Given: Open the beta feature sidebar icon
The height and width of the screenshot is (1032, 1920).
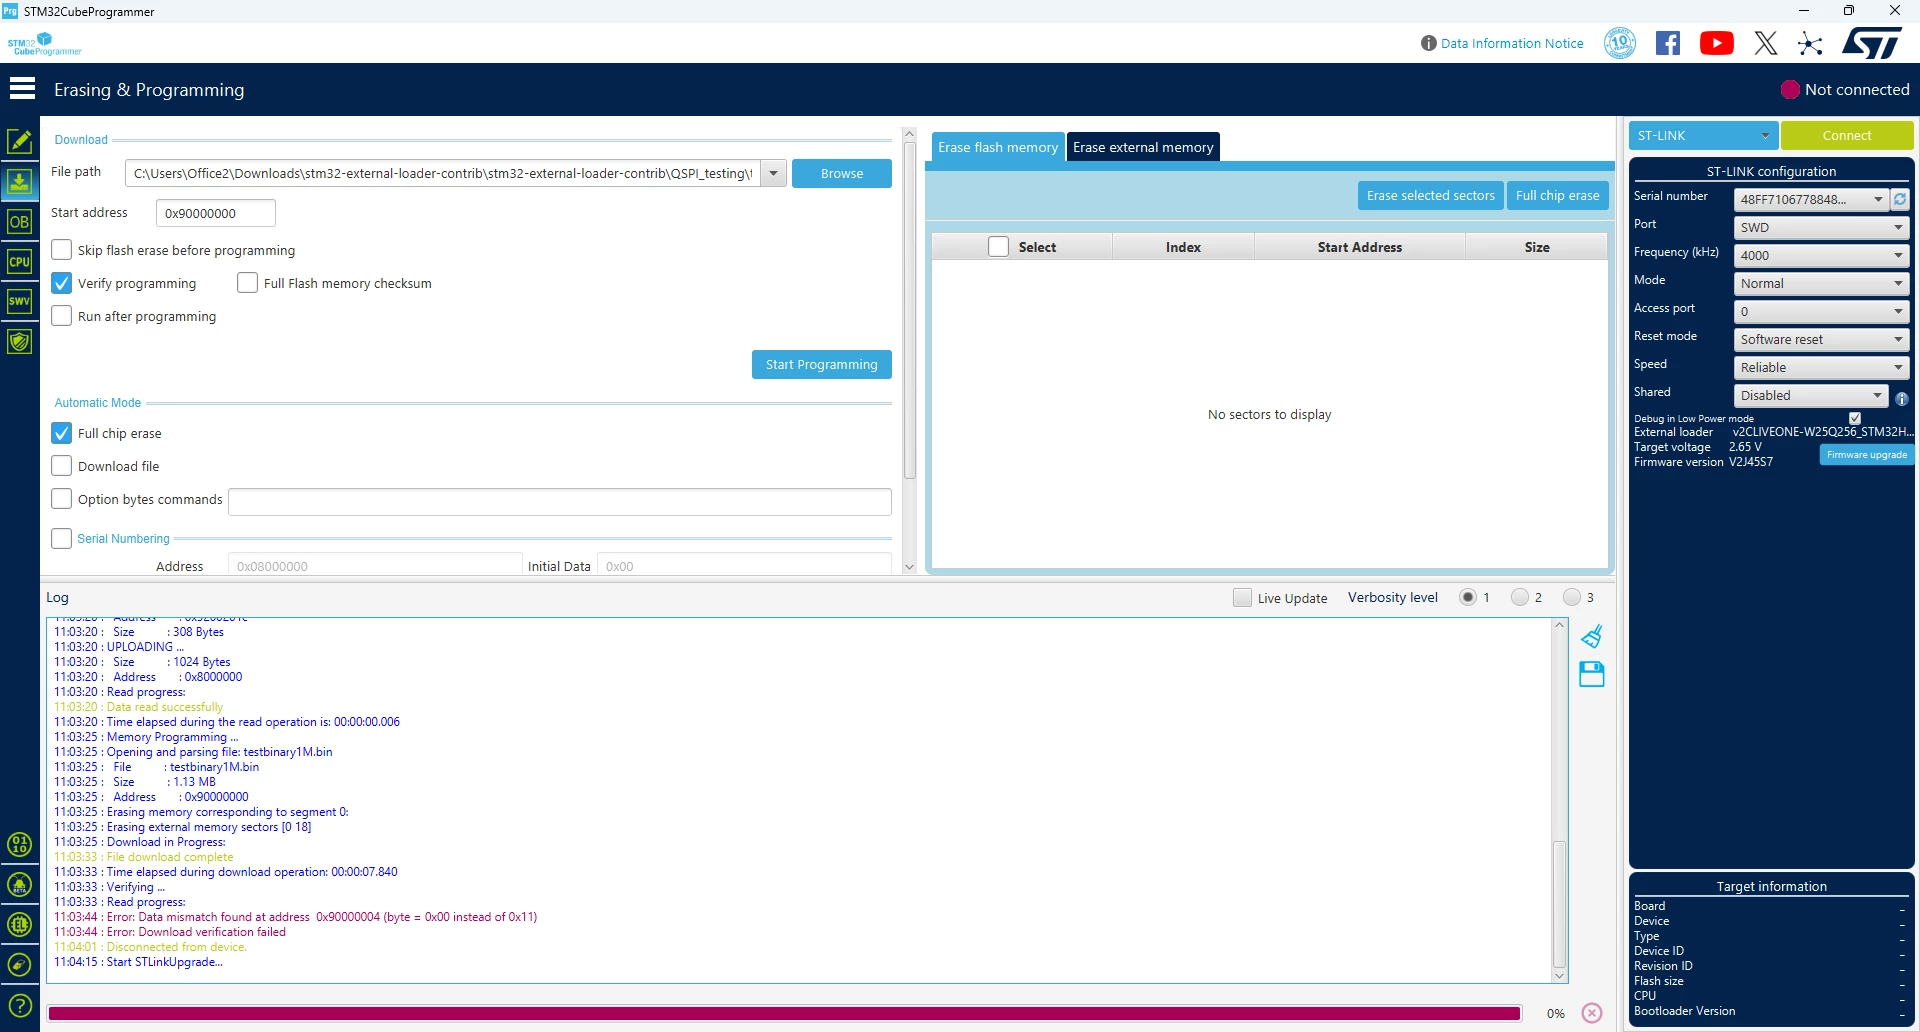Looking at the screenshot, I should point(19,885).
